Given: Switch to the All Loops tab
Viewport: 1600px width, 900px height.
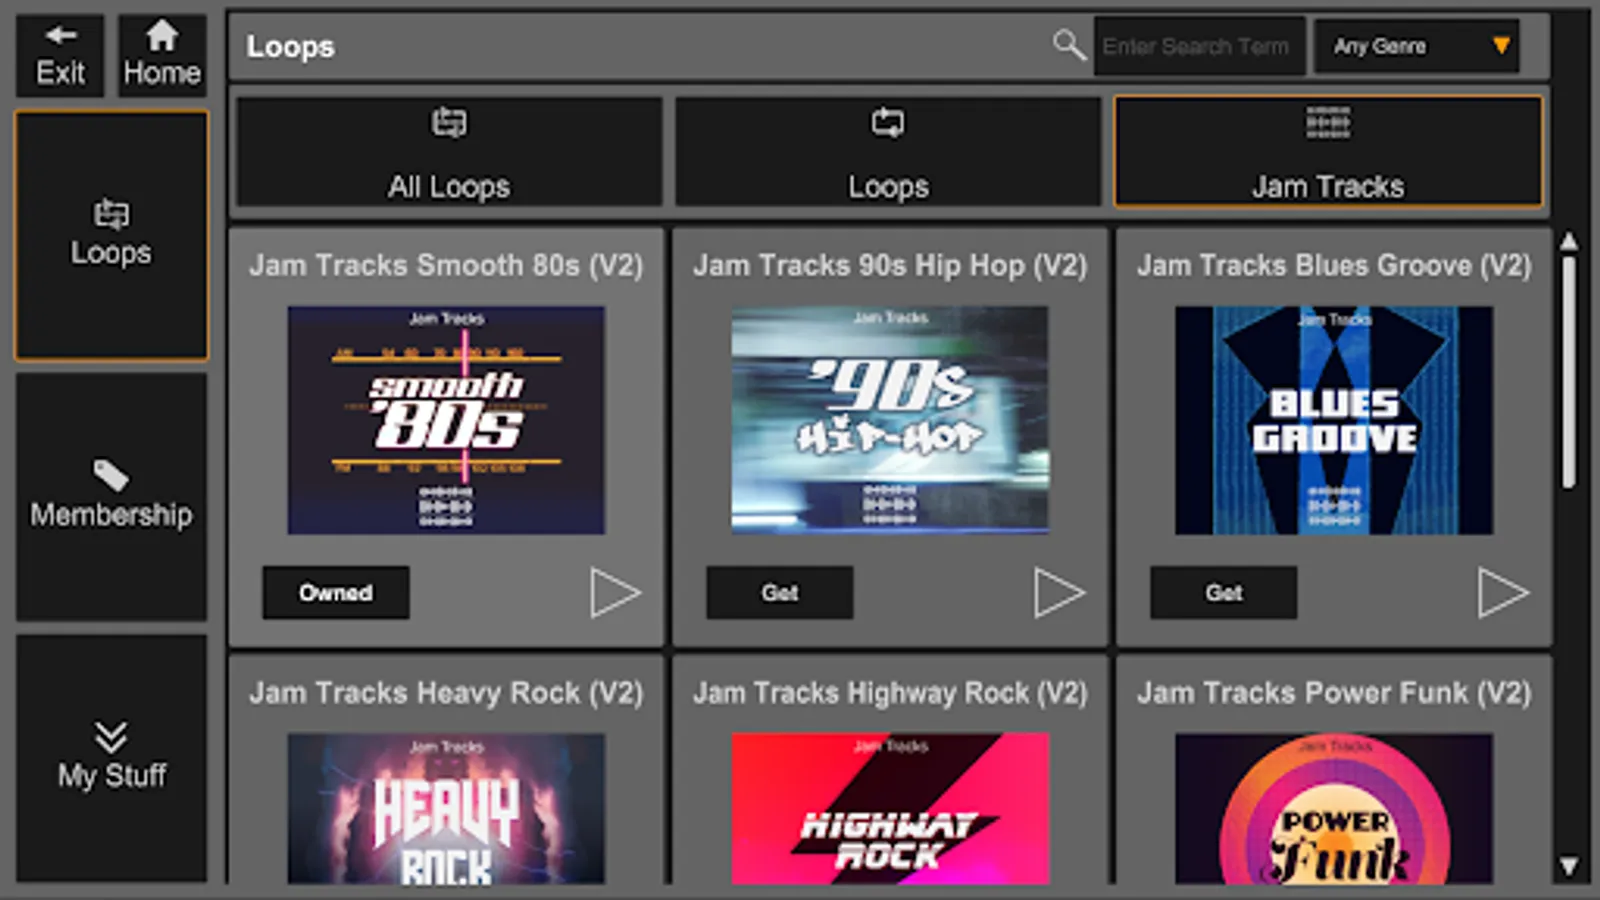Looking at the screenshot, I should point(449,152).
